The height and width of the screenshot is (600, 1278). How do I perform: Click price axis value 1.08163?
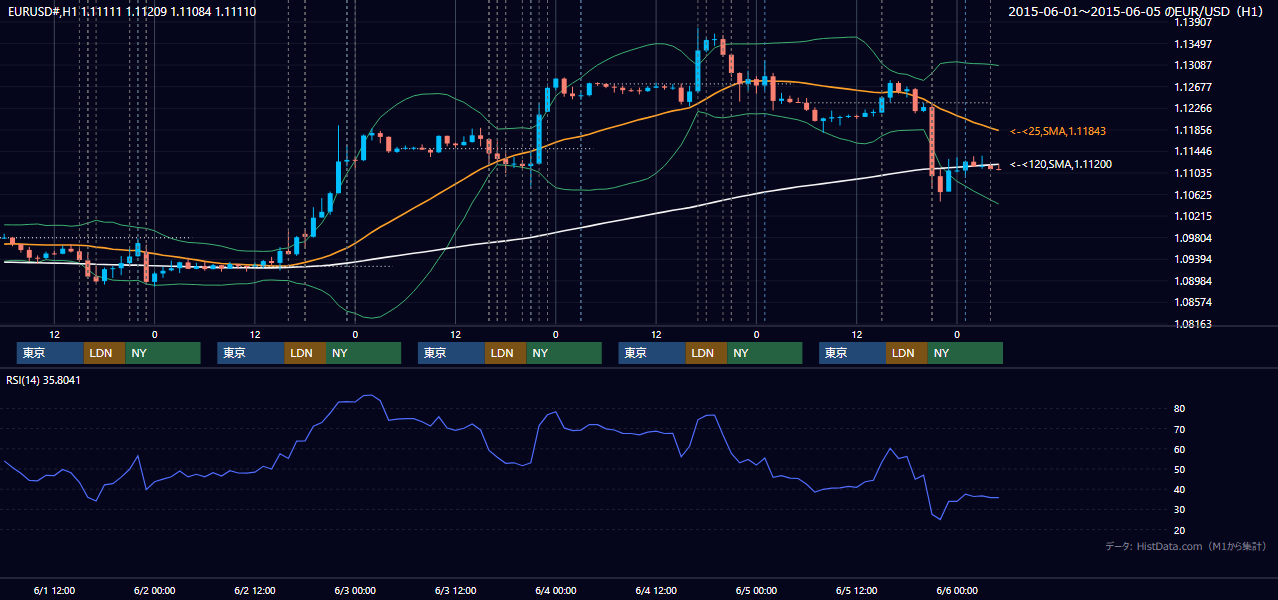click(1193, 324)
